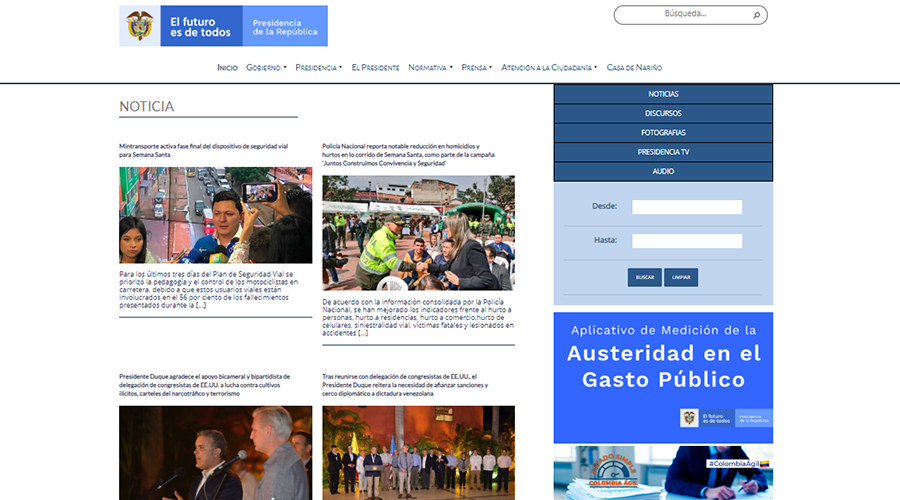Image resolution: width=900 pixels, height=500 pixels.
Task: Click the Estado Simple Colombia Ágil banner
Action: point(663,473)
